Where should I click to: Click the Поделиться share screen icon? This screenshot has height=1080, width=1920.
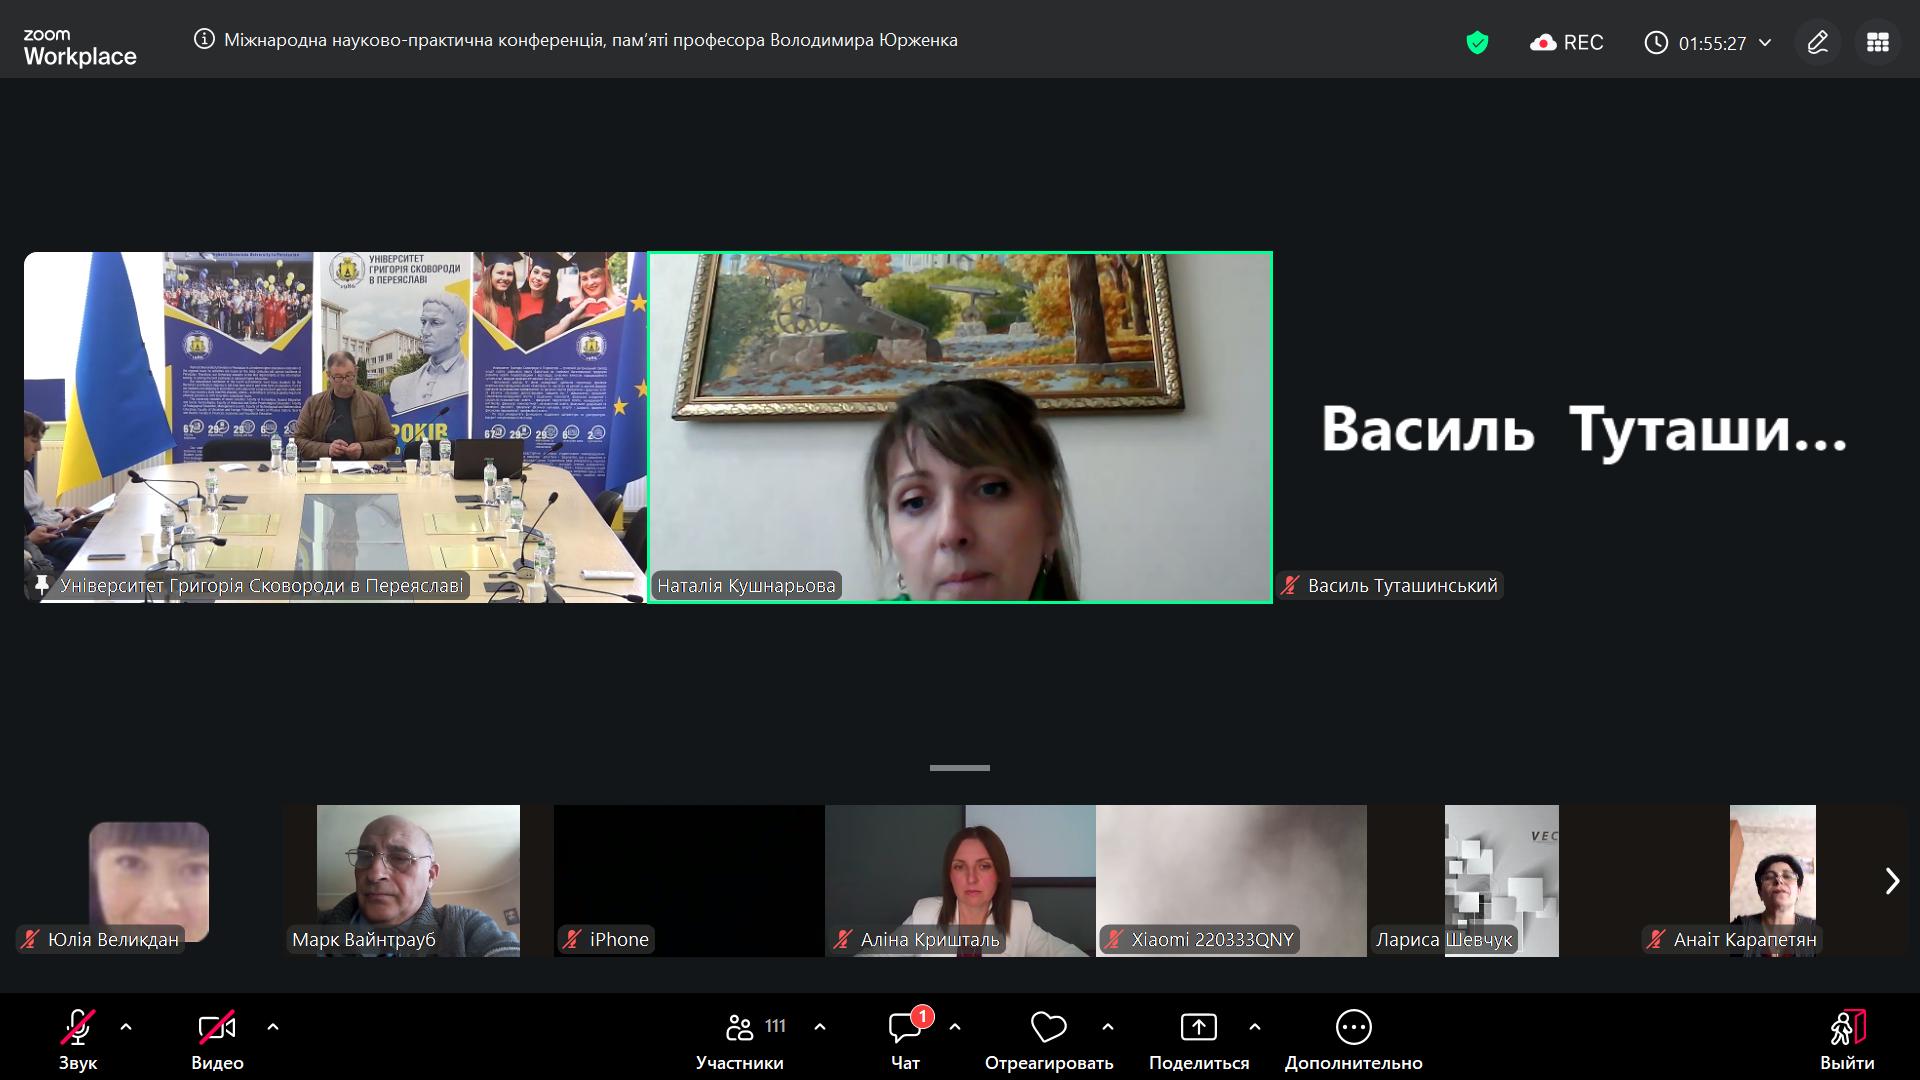[x=1198, y=1028]
